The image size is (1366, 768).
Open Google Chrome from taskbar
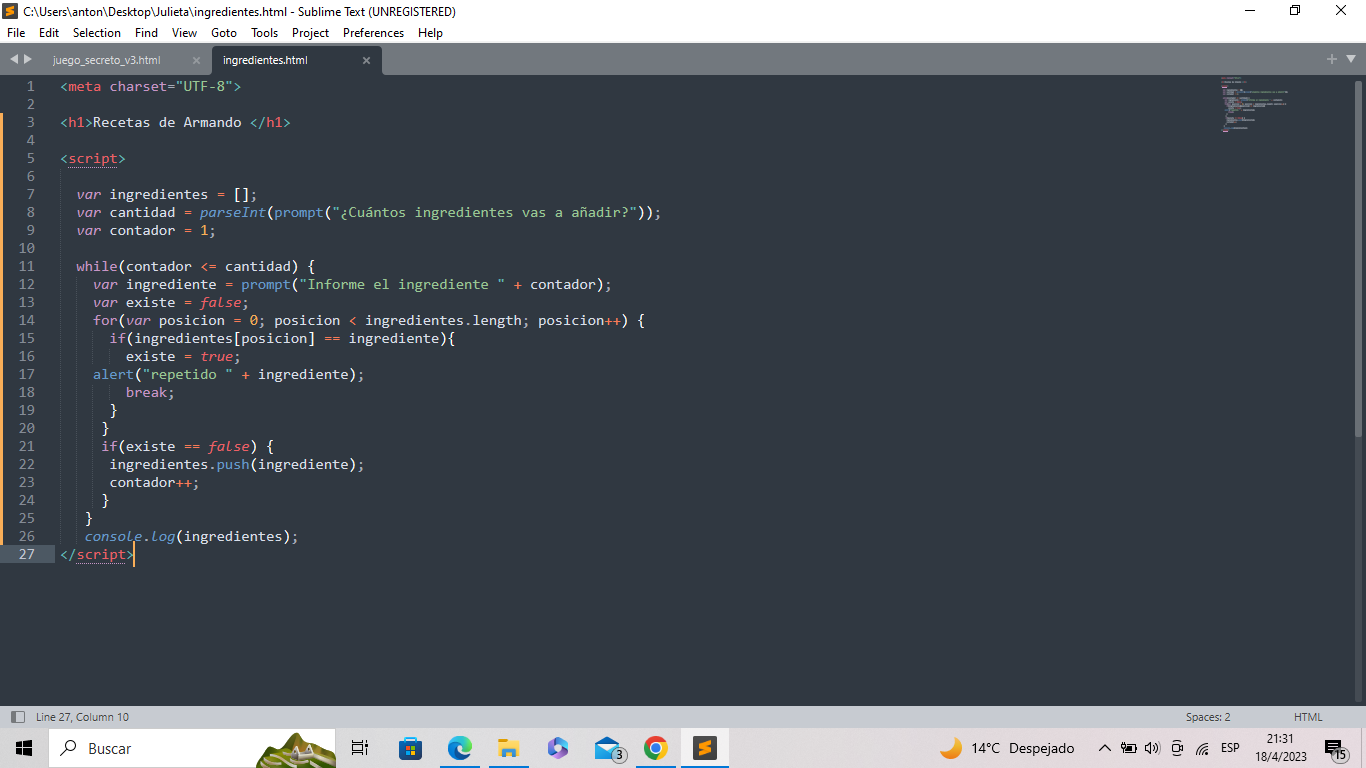point(655,748)
